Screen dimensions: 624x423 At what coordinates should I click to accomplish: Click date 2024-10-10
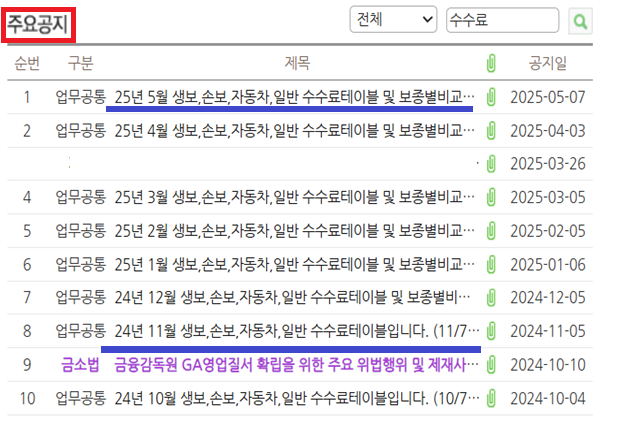tap(548, 365)
